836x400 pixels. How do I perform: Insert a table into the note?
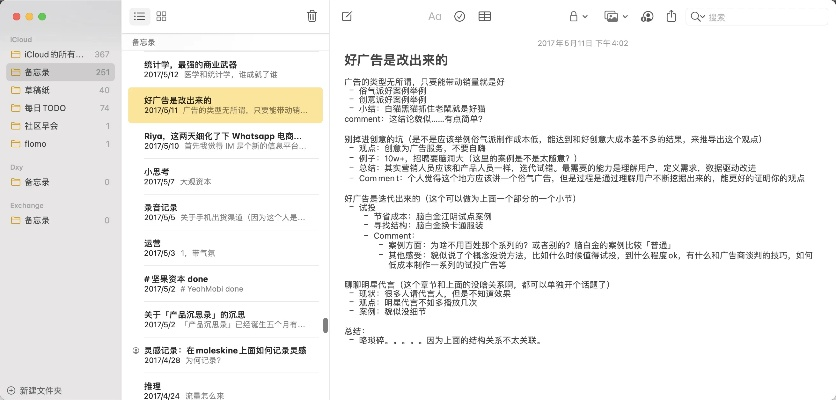pyautogui.click(x=485, y=16)
